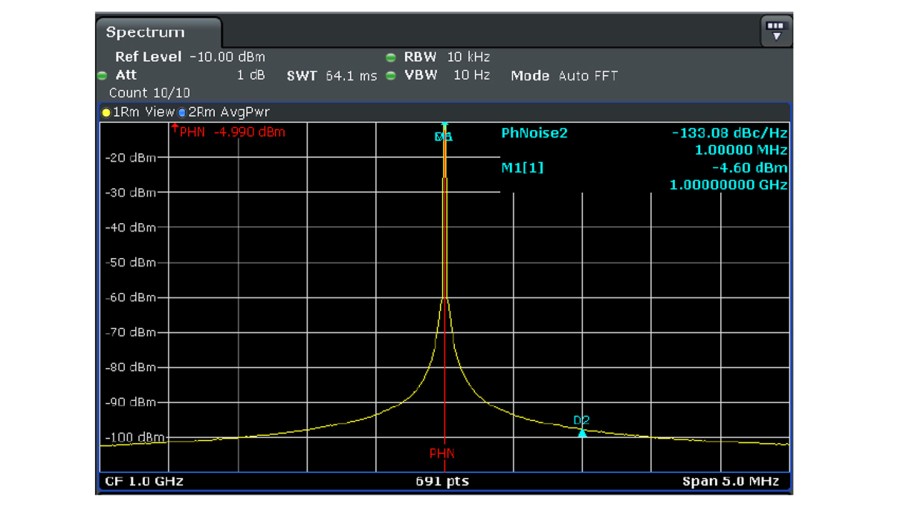This screenshot has width=900, height=506.
Task: Click the -20 dBm axis label
Action: (130, 158)
